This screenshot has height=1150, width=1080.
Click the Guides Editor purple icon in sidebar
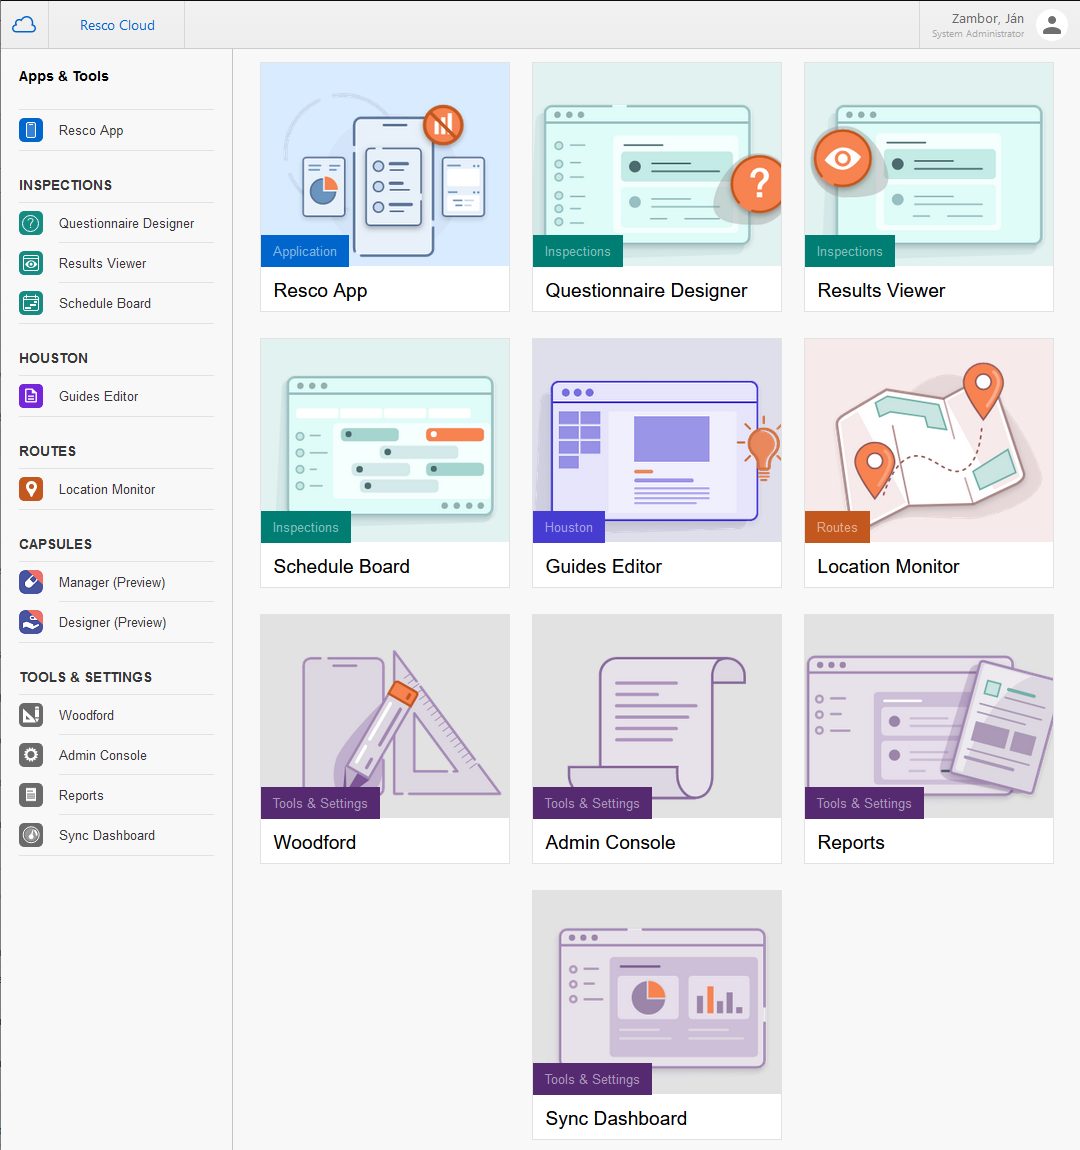(x=31, y=396)
